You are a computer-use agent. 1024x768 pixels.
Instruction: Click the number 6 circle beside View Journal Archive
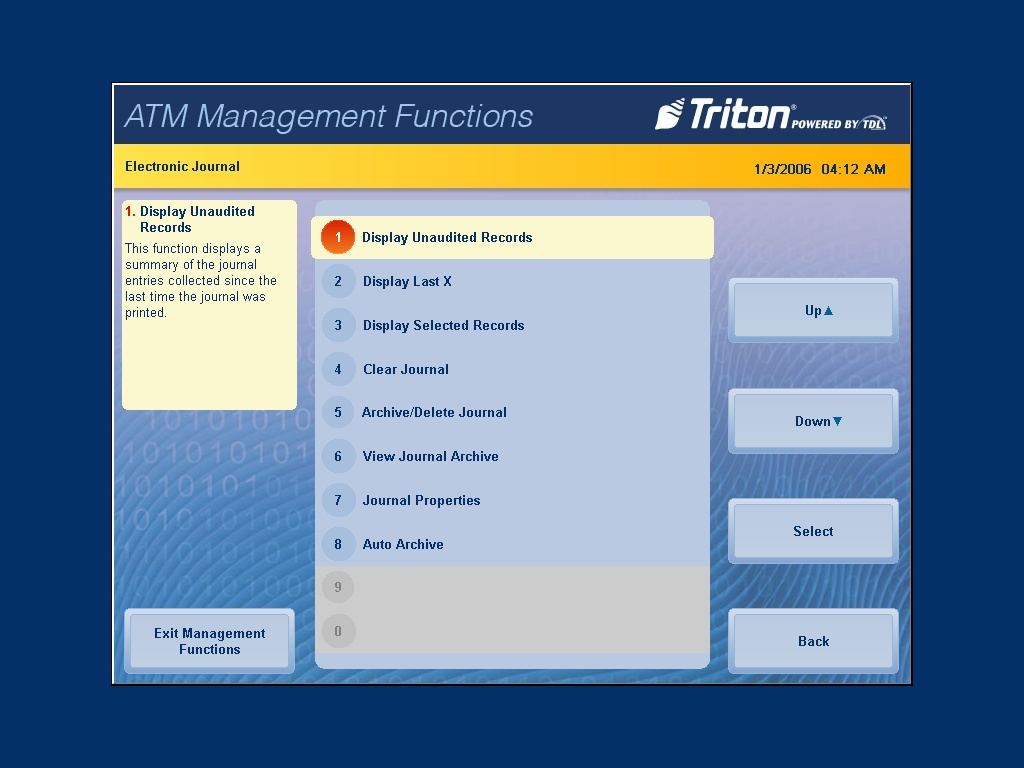pyautogui.click(x=338, y=456)
